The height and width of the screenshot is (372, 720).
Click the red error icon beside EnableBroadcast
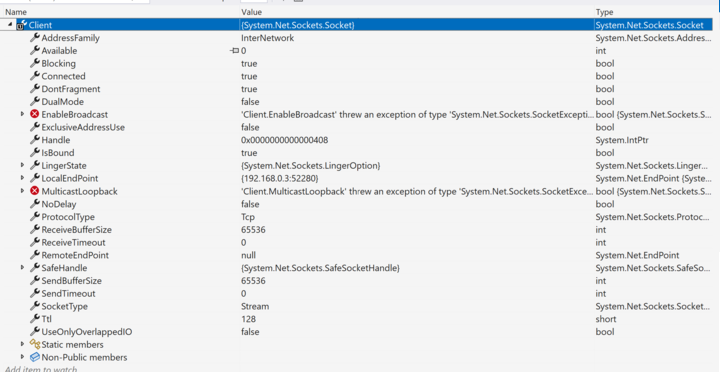34,114
